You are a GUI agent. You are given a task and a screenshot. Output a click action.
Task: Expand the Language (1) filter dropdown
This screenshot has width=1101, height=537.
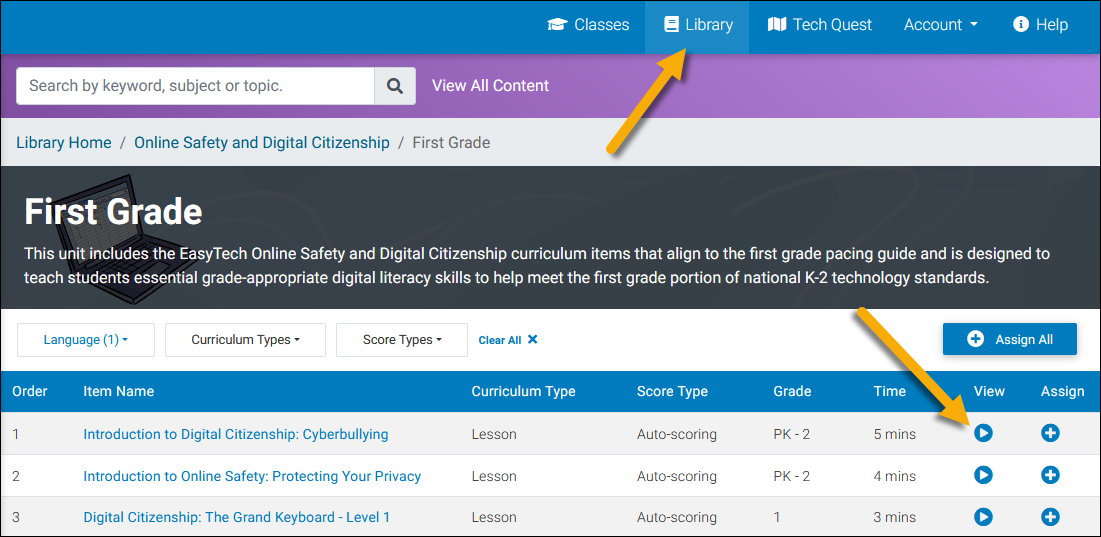click(85, 340)
